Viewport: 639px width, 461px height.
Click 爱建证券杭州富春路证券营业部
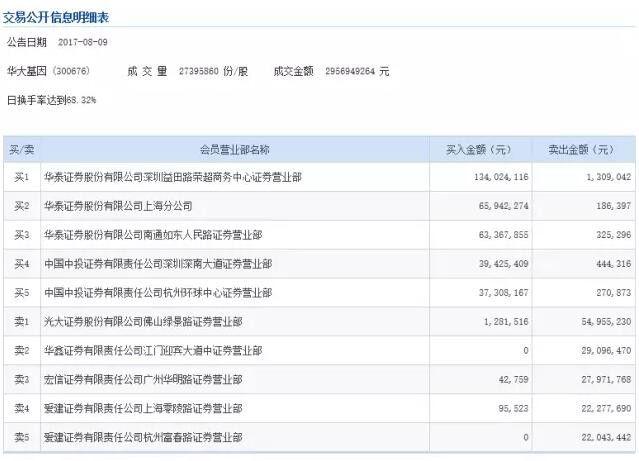click(x=143, y=437)
